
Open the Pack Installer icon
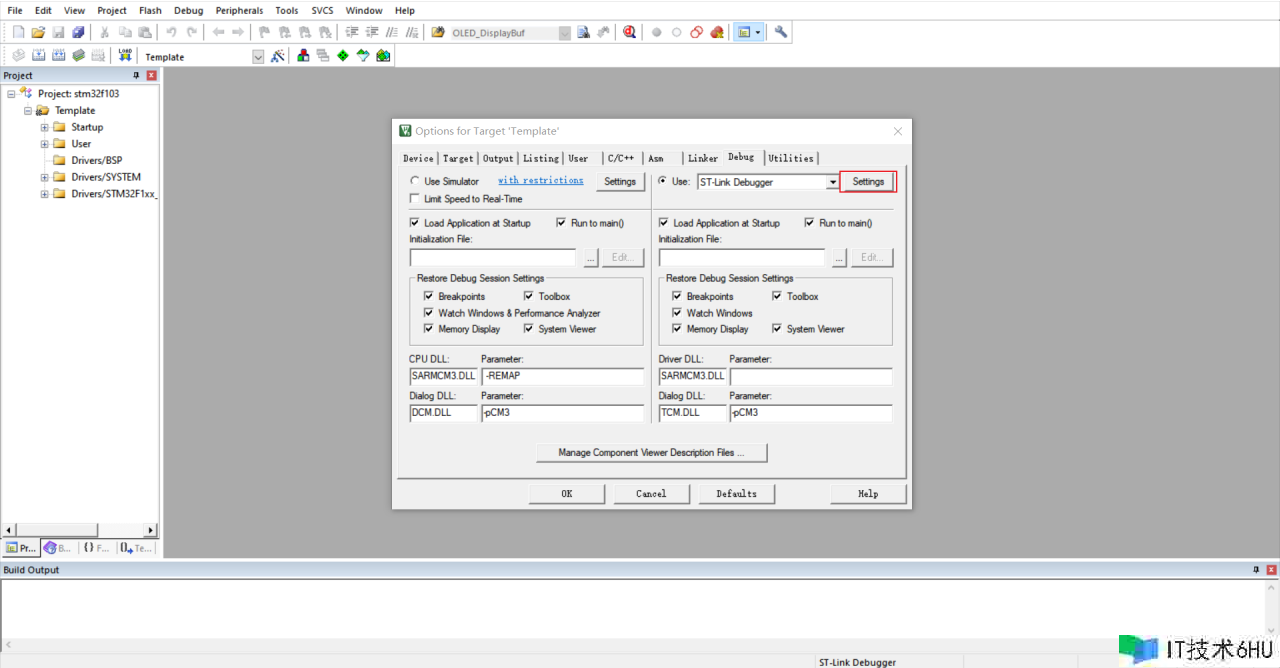[383, 56]
